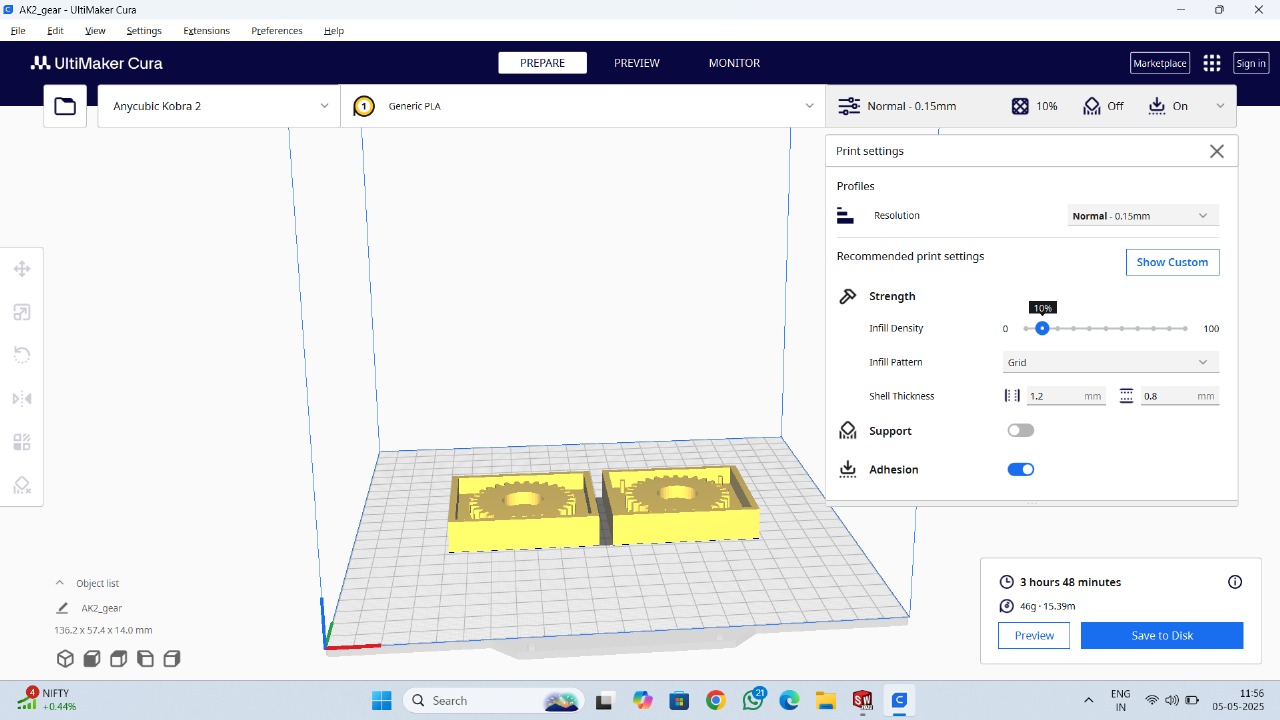The width and height of the screenshot is (1280, 720).
Task: Open the Marketplace
Action: pos(1159,63)
